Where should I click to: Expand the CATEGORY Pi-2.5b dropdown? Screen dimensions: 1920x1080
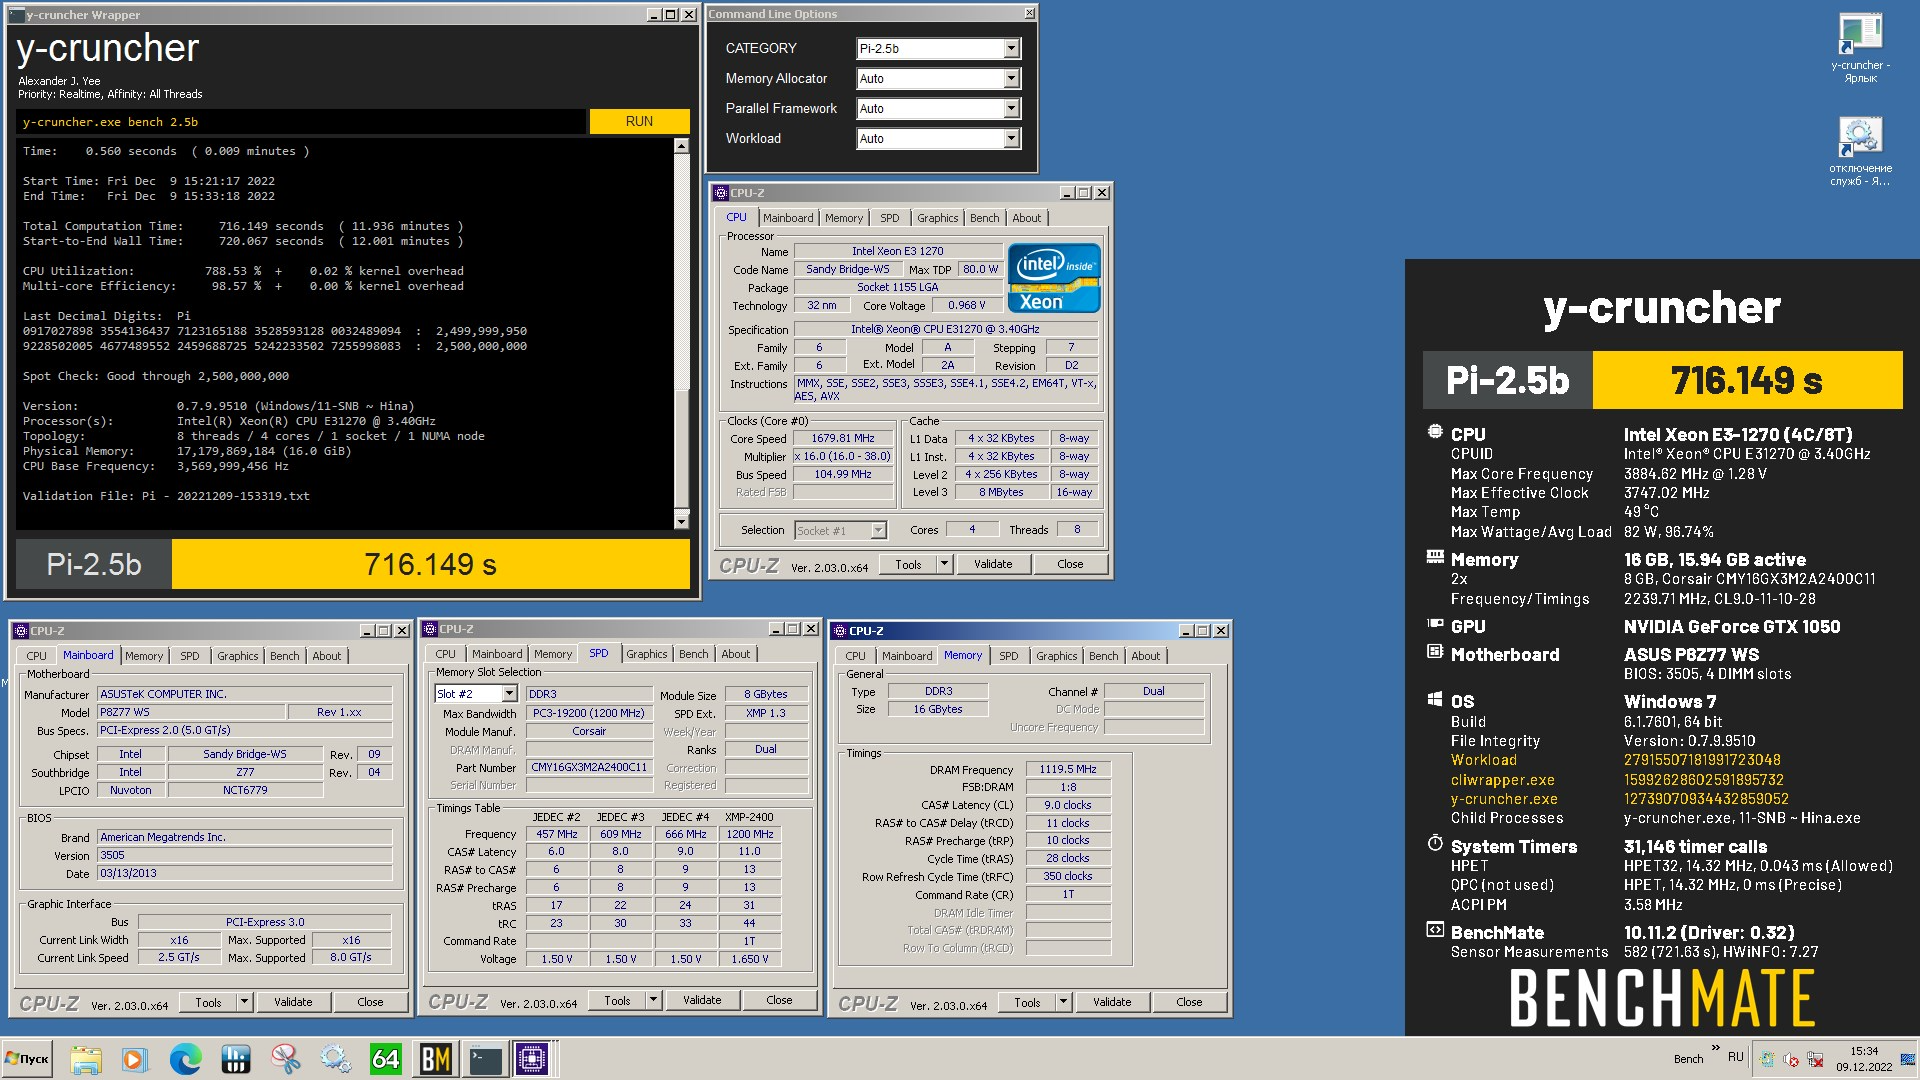[x=1011, y=48]
